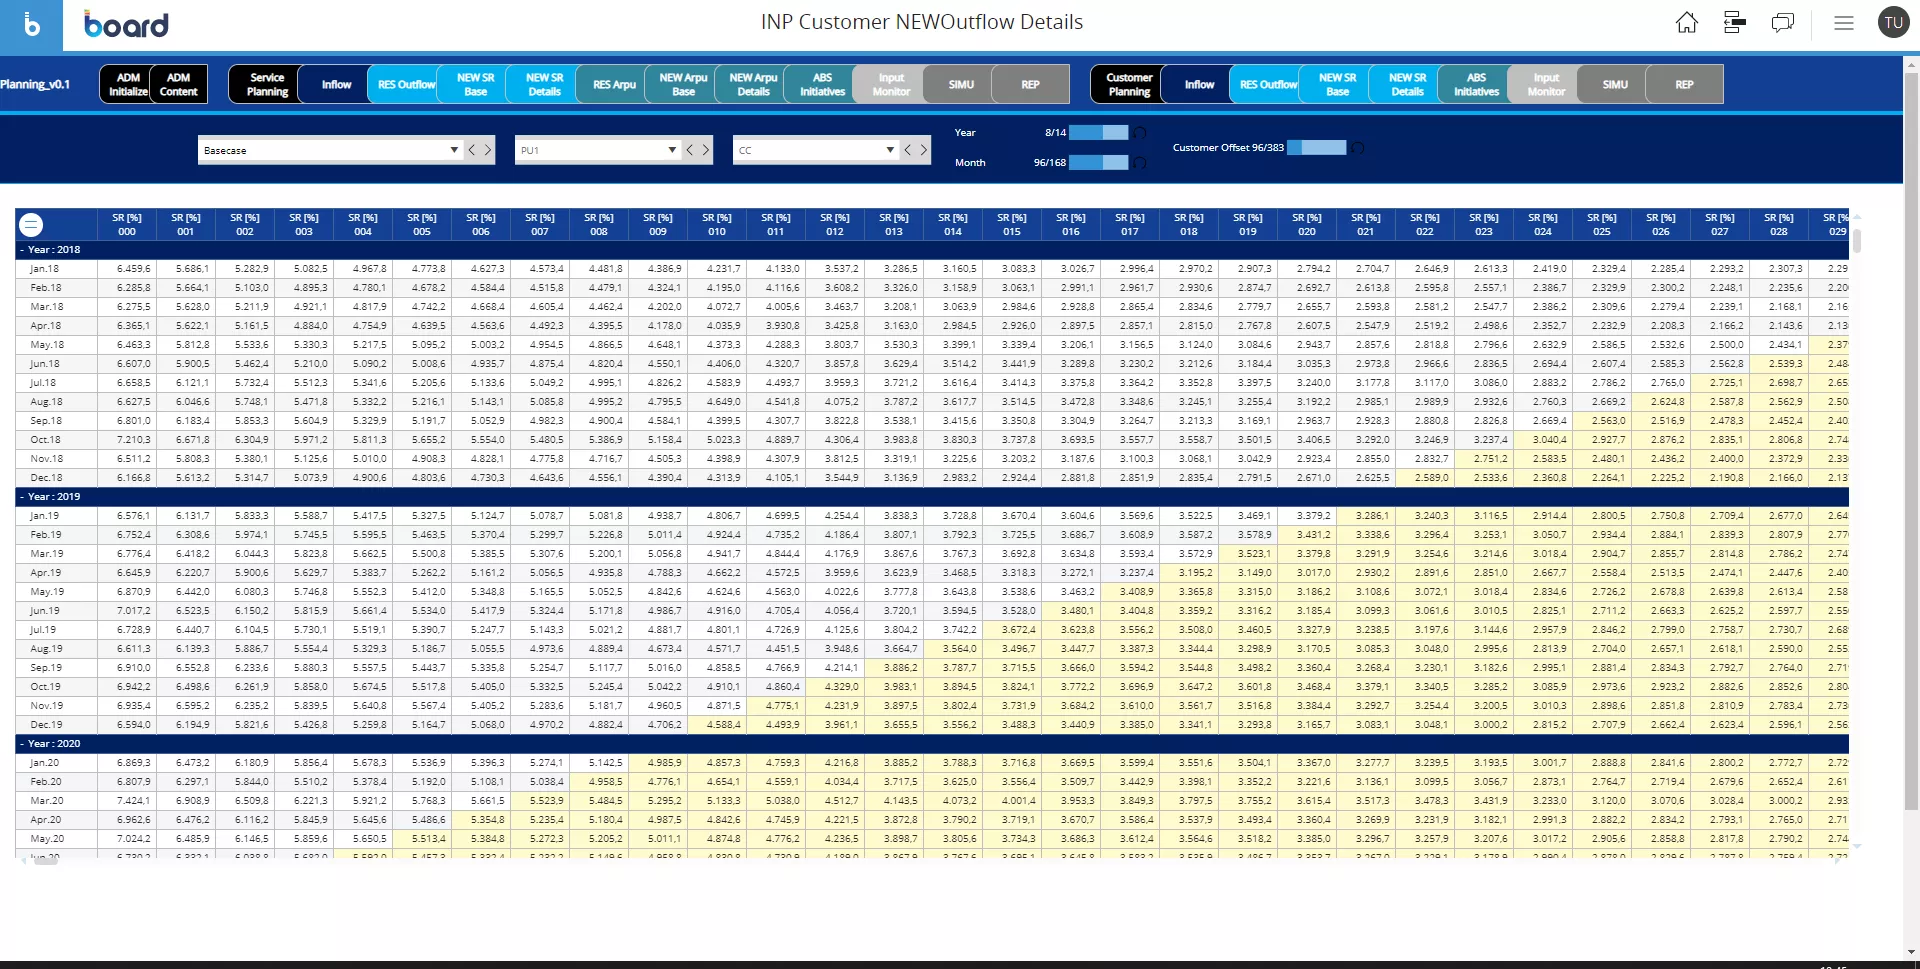Open REP in Customer Planning group
This screenshot has width=1920, height=969.
click(x=1684, y=84)
